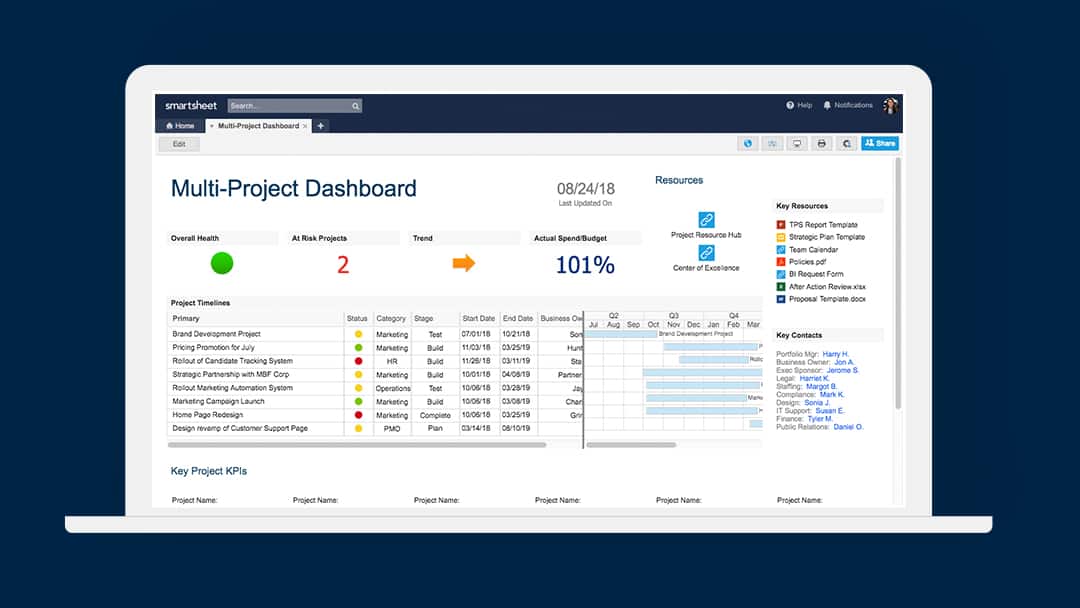Click the horizontal scrollbar under Gantt chart
Screen dimensions: 1080x608
point(631,445)
